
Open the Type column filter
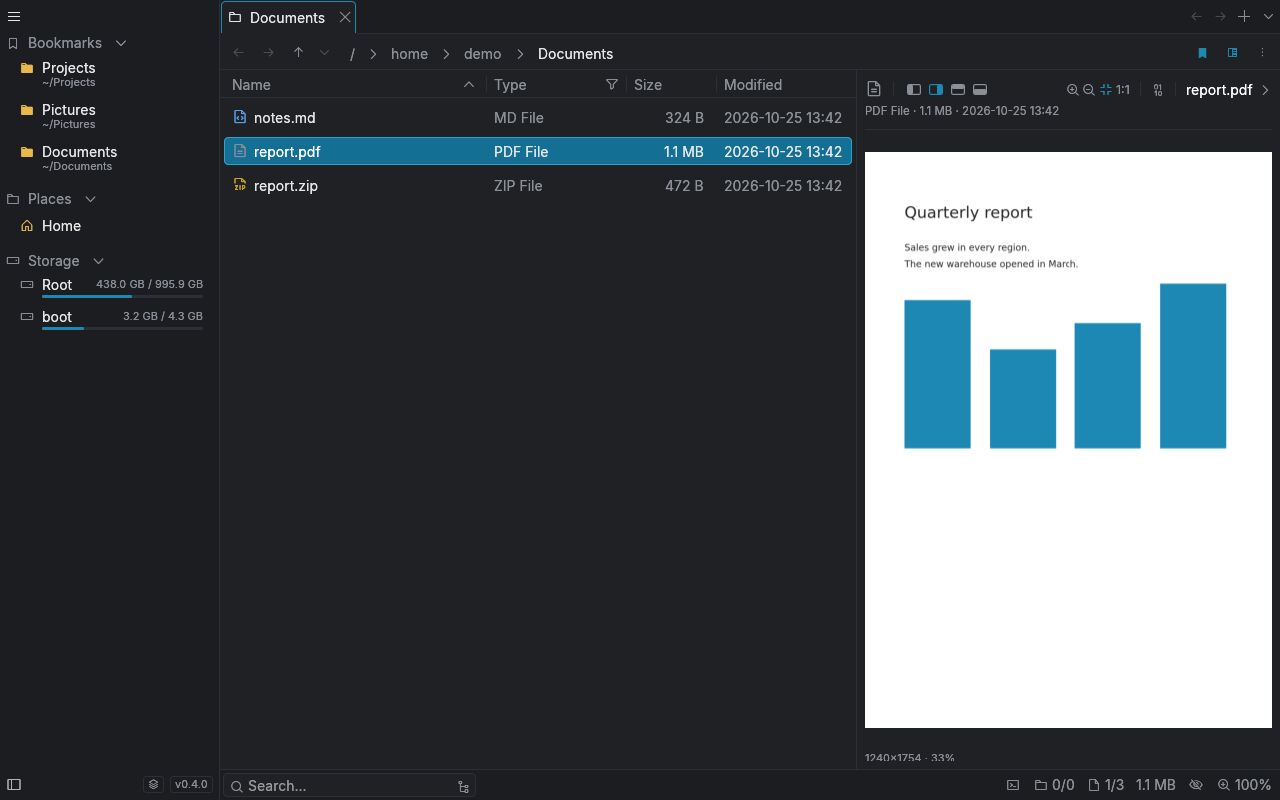click(x=612, y=85)
